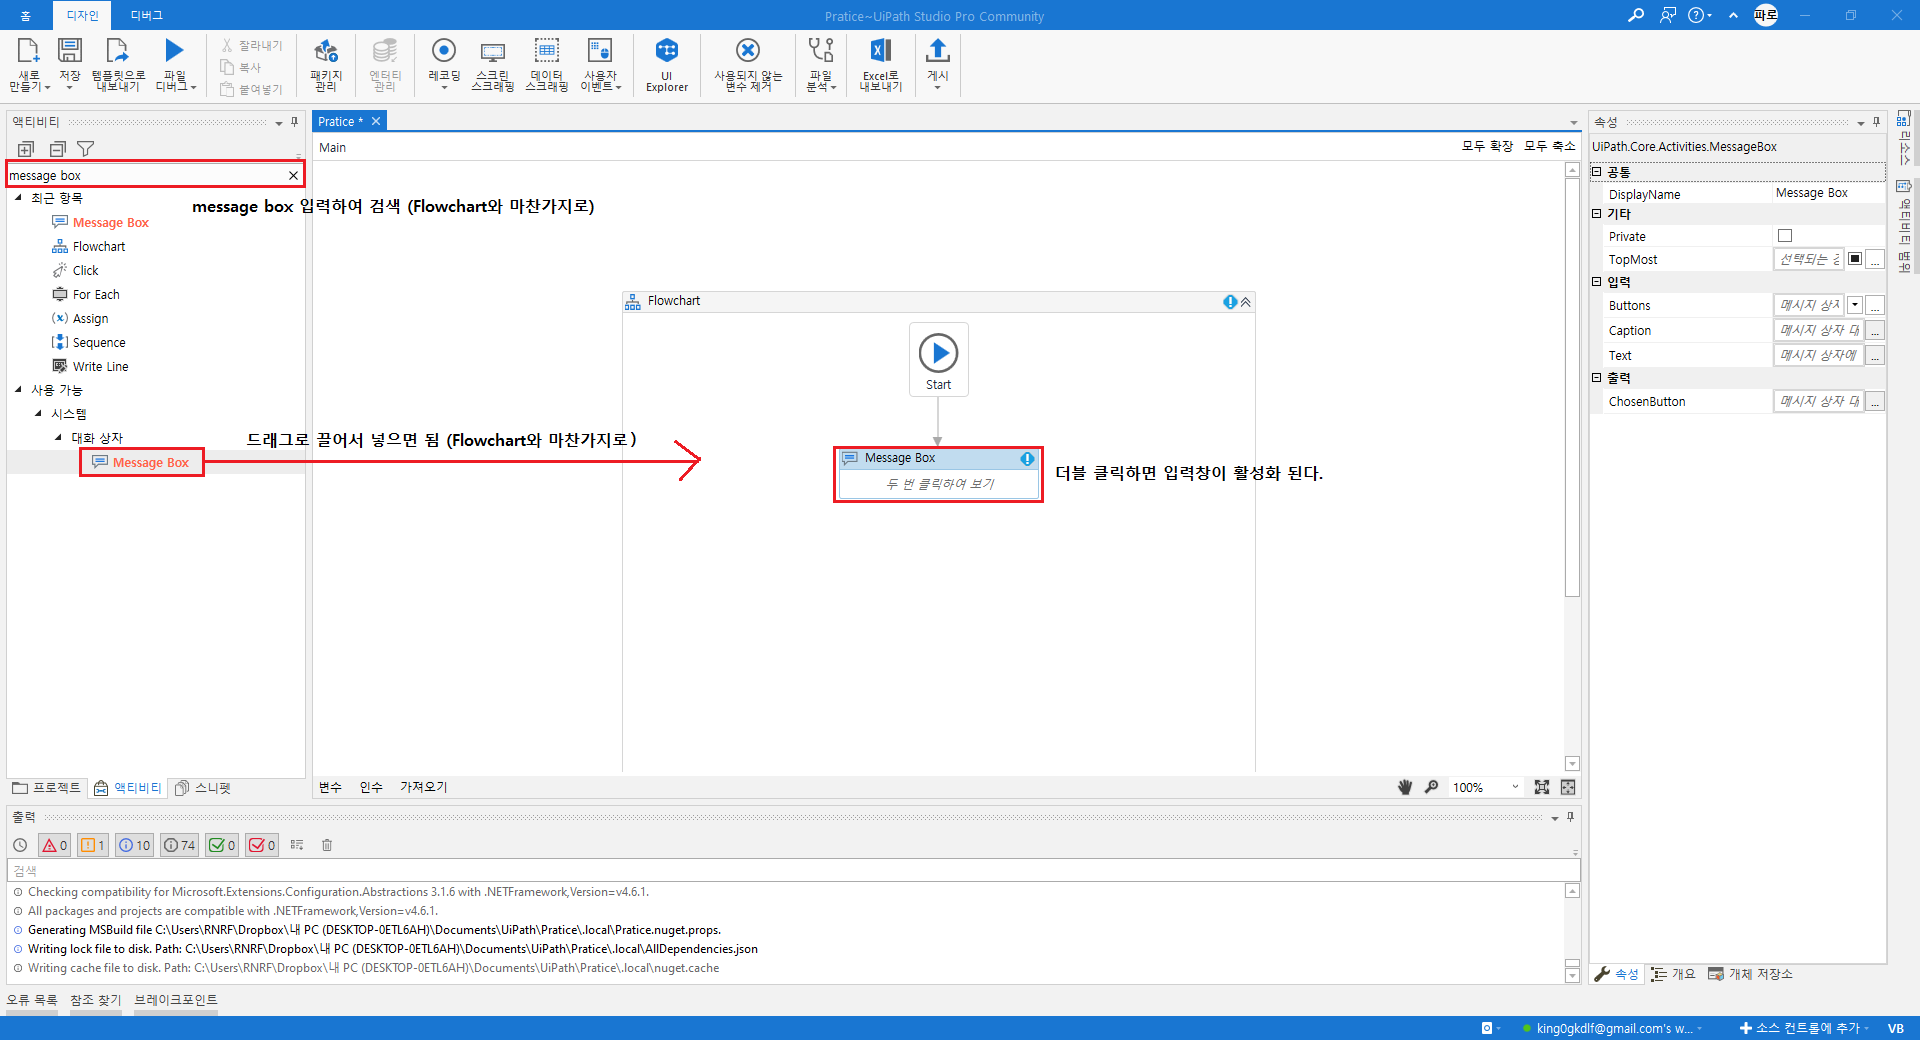
Task: Open expression editor for Text property
Action: [x=1876, y=355]
